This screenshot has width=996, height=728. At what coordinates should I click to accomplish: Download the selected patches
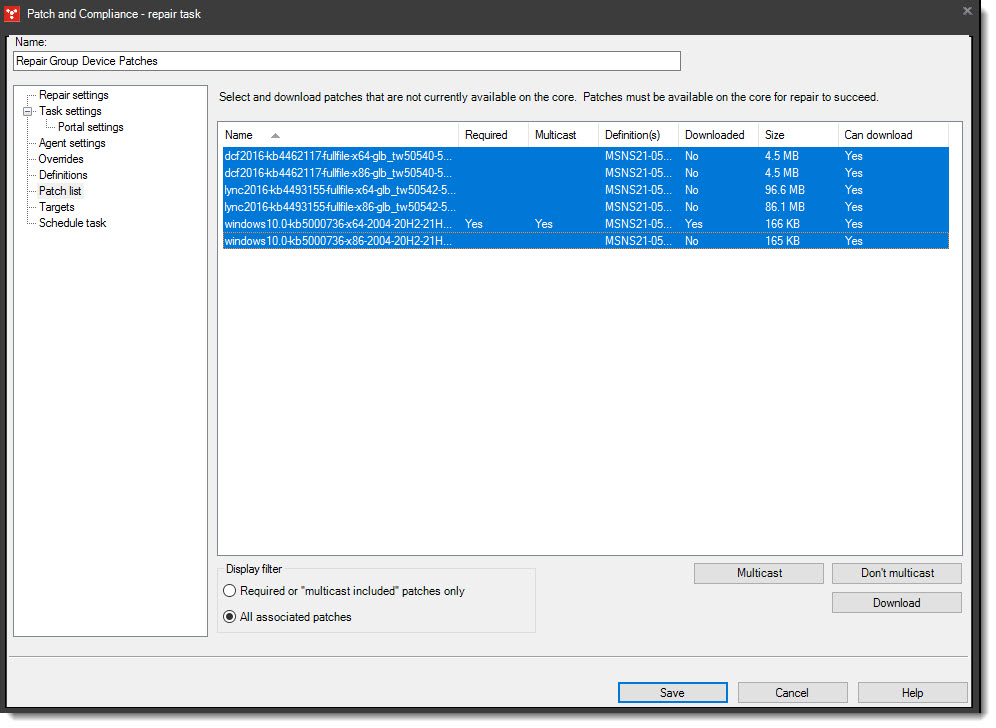click(x=896, y=603)
